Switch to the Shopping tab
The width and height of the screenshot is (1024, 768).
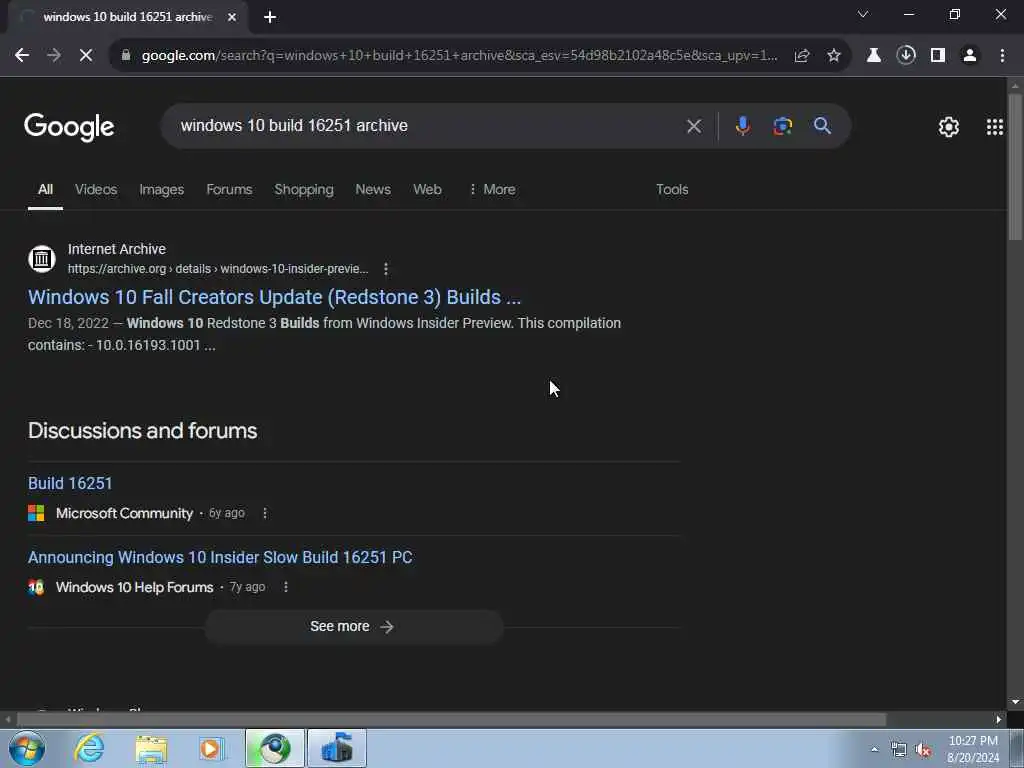tap(304, 189)
